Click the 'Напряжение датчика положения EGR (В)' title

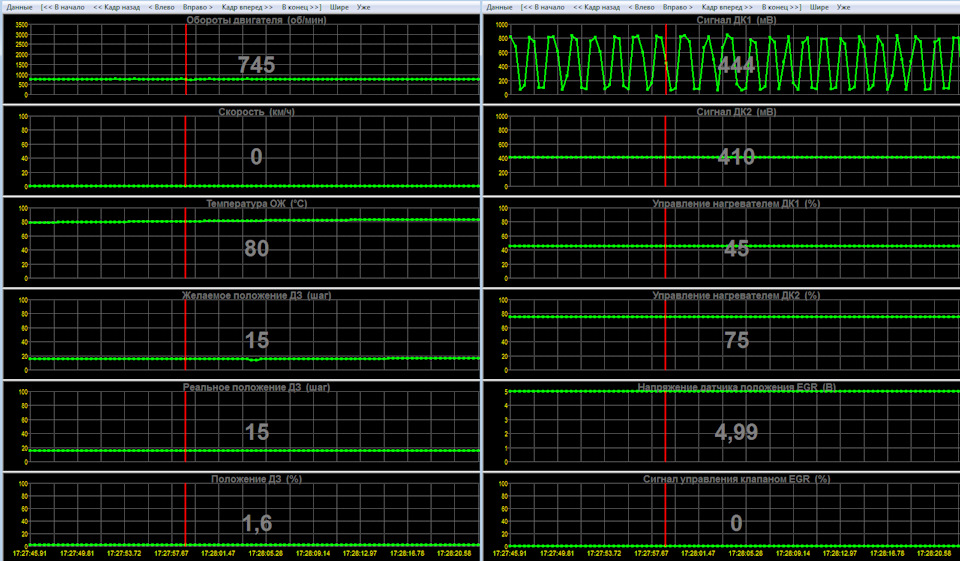(x=737, y=387)
